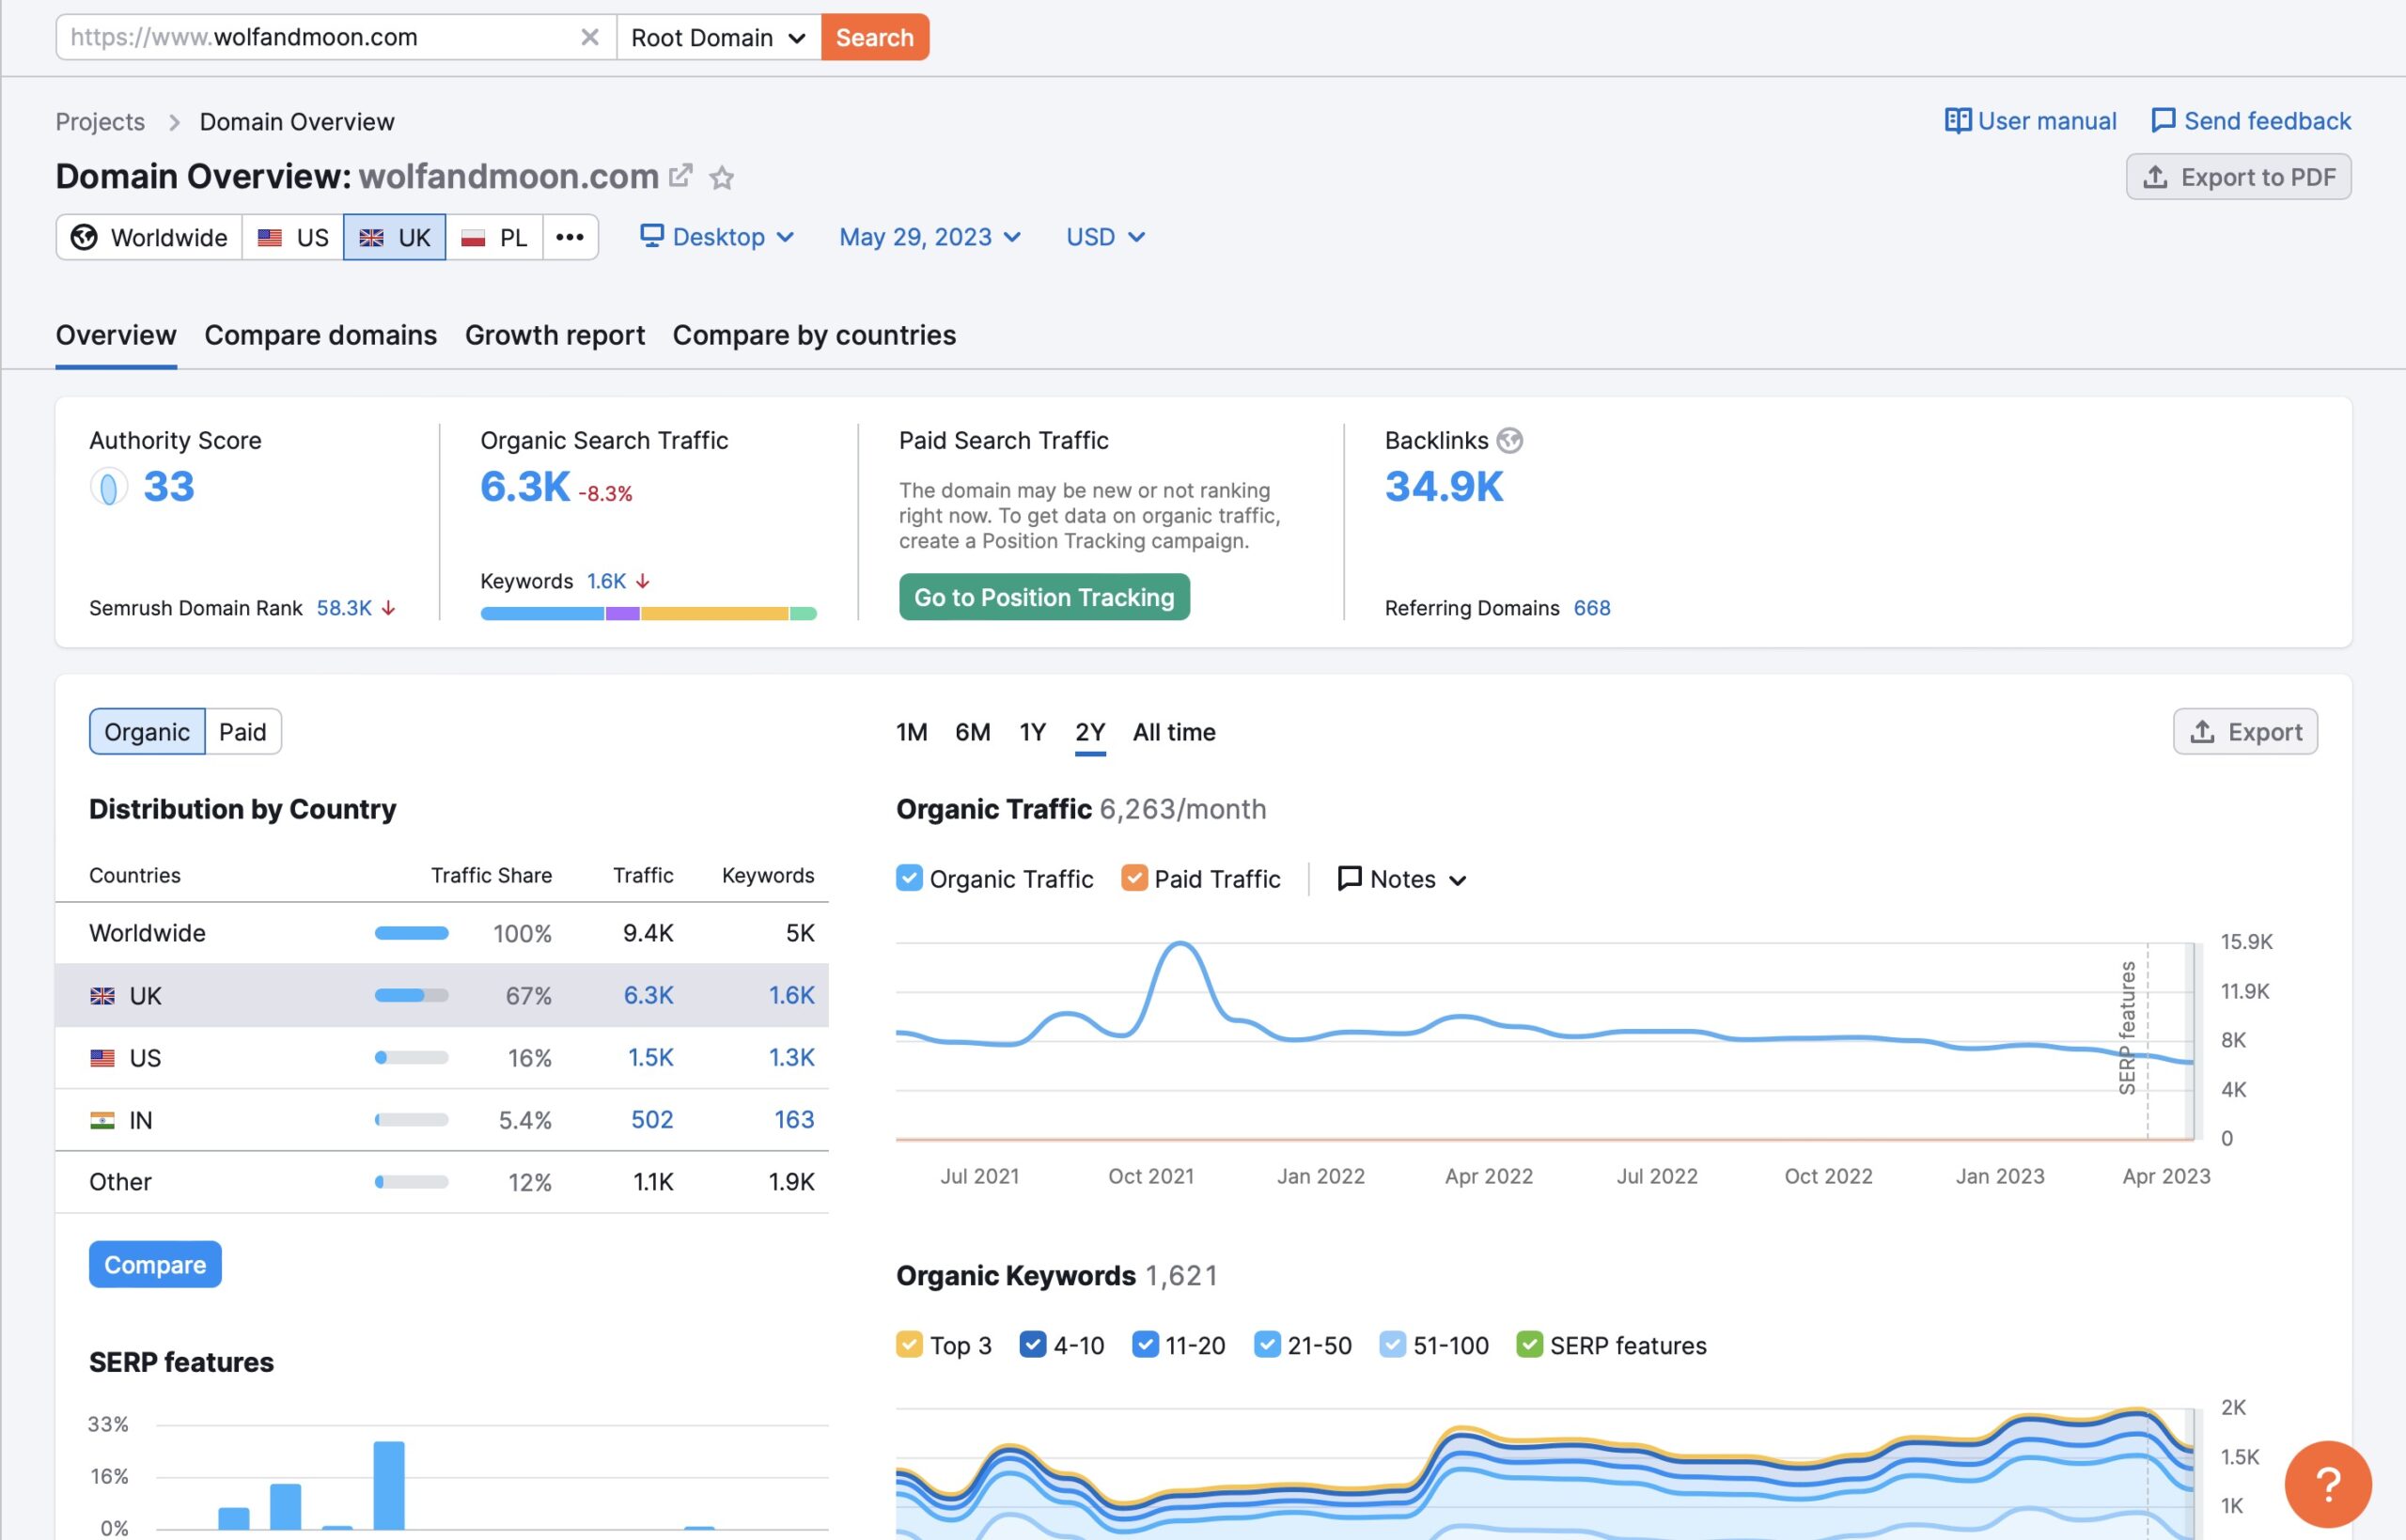This screenshot has width=2406, height=1540.
Task: Click the User manual book icon
Action: (1957, 121)
